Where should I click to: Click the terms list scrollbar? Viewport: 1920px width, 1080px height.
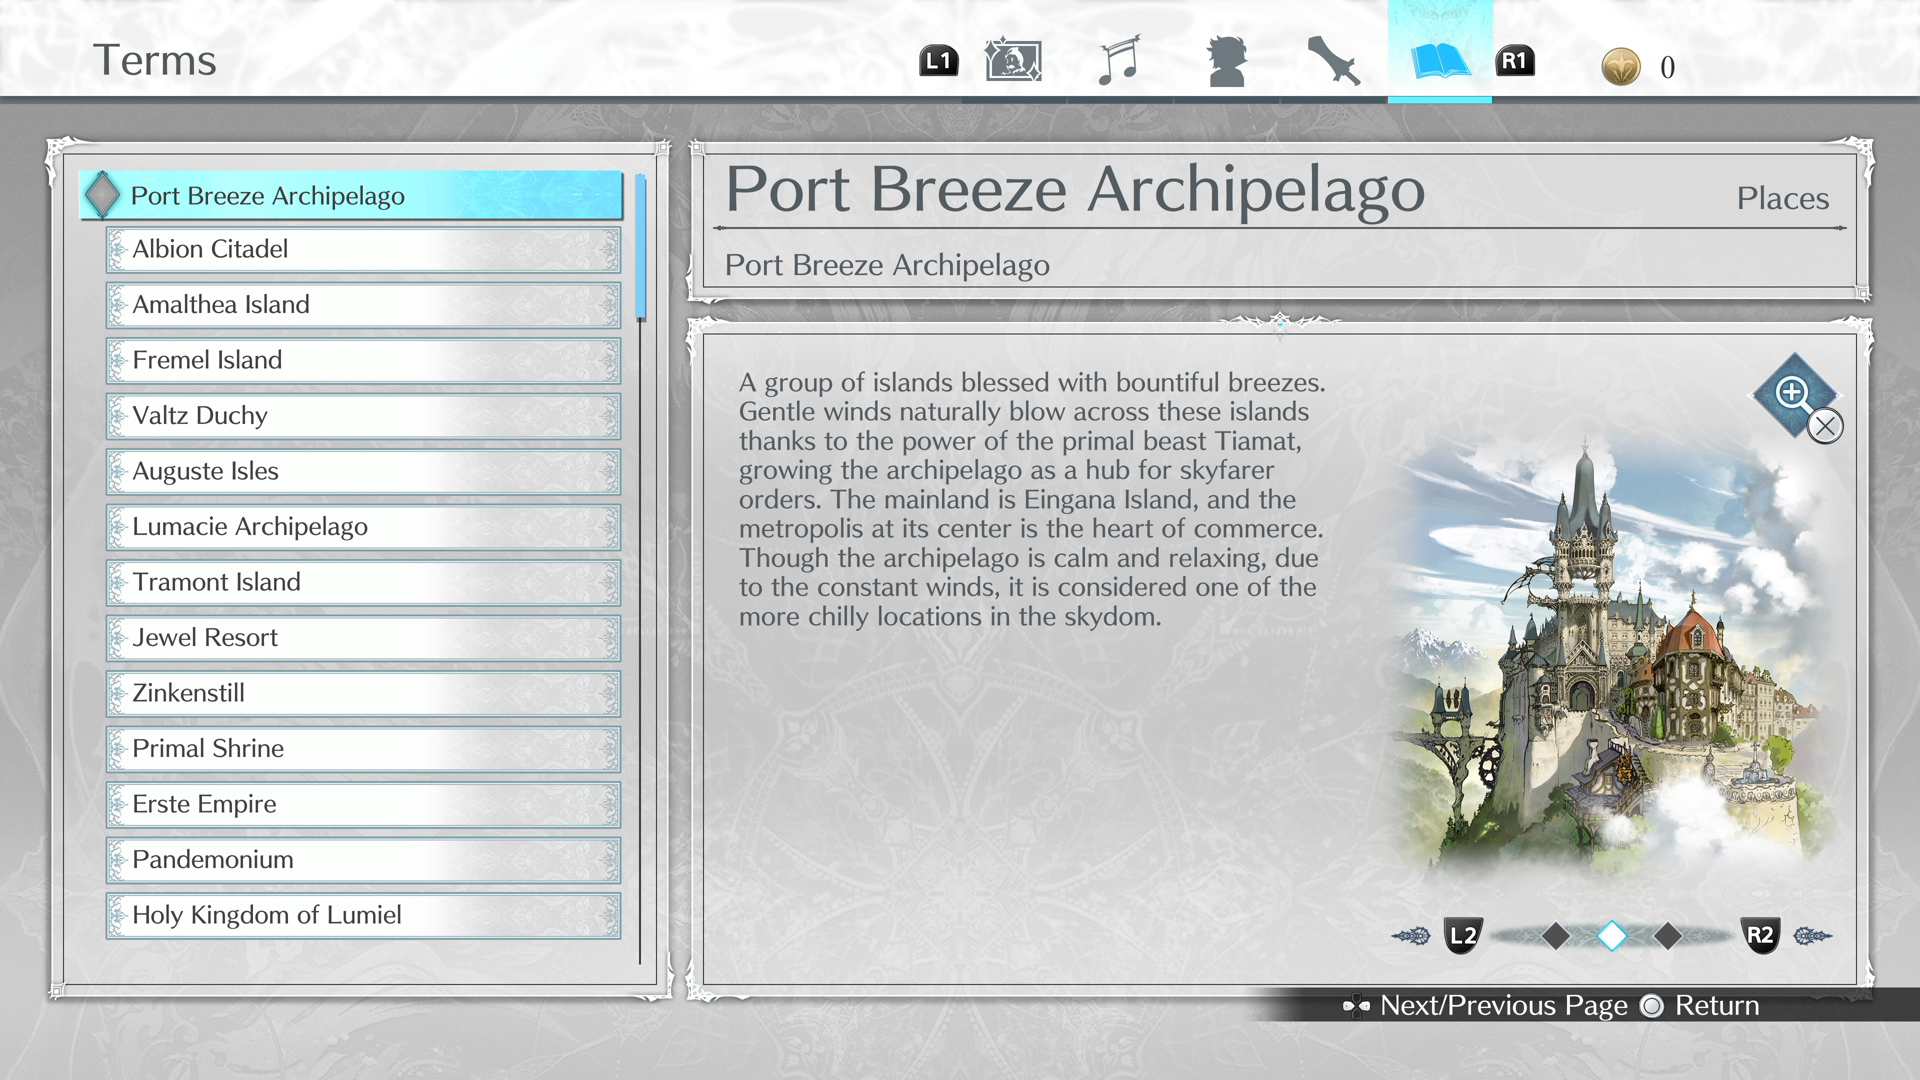640,248
